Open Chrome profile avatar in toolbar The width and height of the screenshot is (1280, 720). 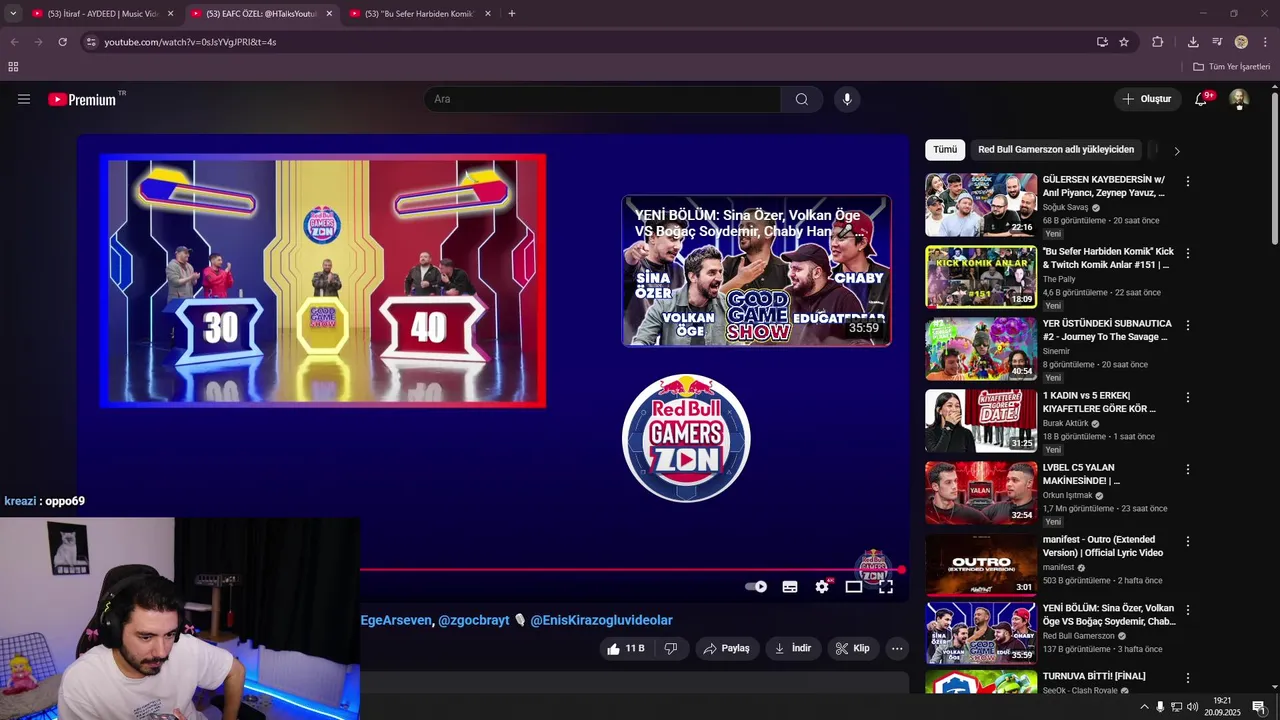(x=1241, y=42)
